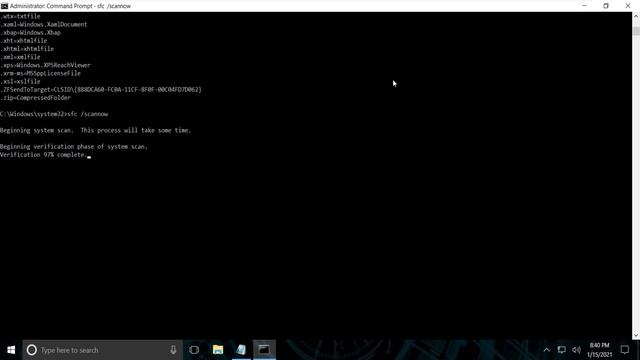The height and width of the screenshot is (360, 640).
Task: Show hidden system tray icons
Action: tap(547, 350)
